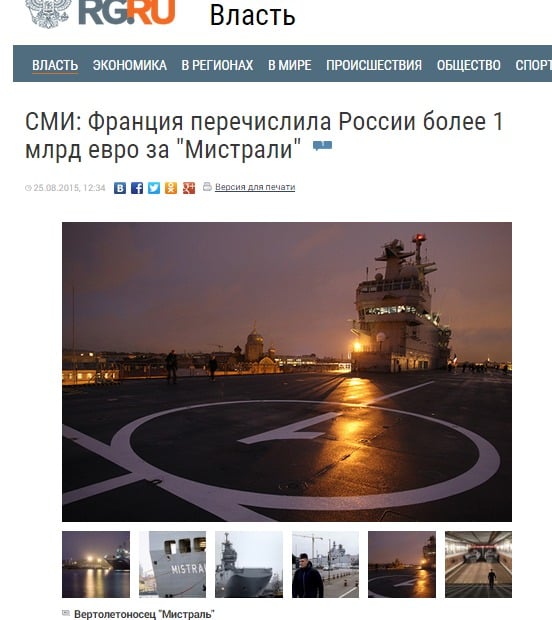Open Версия для печати link
Viewport: 552px width, 620px height.
point(255,187)
